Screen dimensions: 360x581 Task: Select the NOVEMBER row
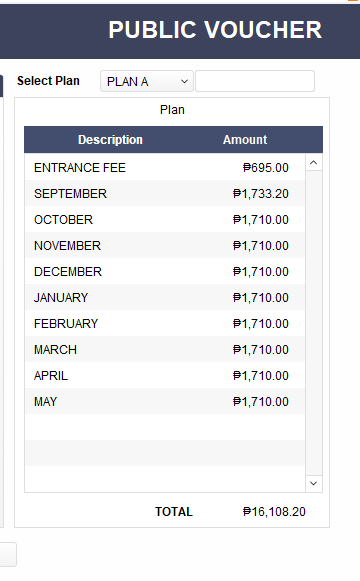pyautogui.click(x=165, y=245)
